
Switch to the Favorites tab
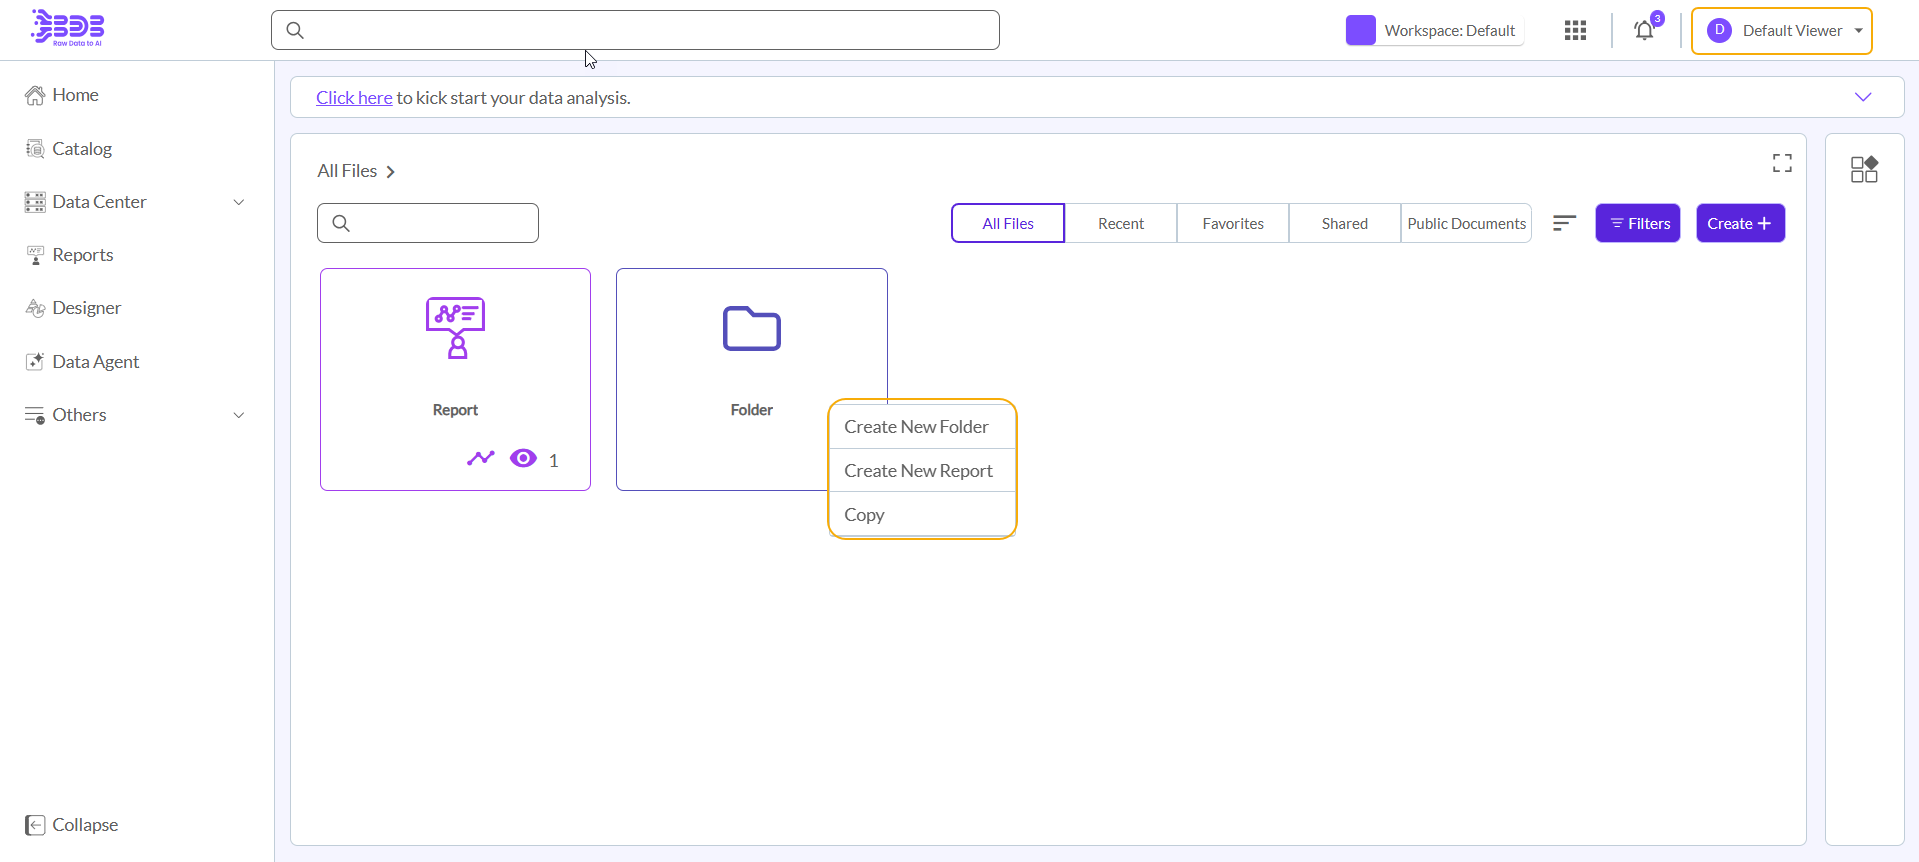point(1232,224)
